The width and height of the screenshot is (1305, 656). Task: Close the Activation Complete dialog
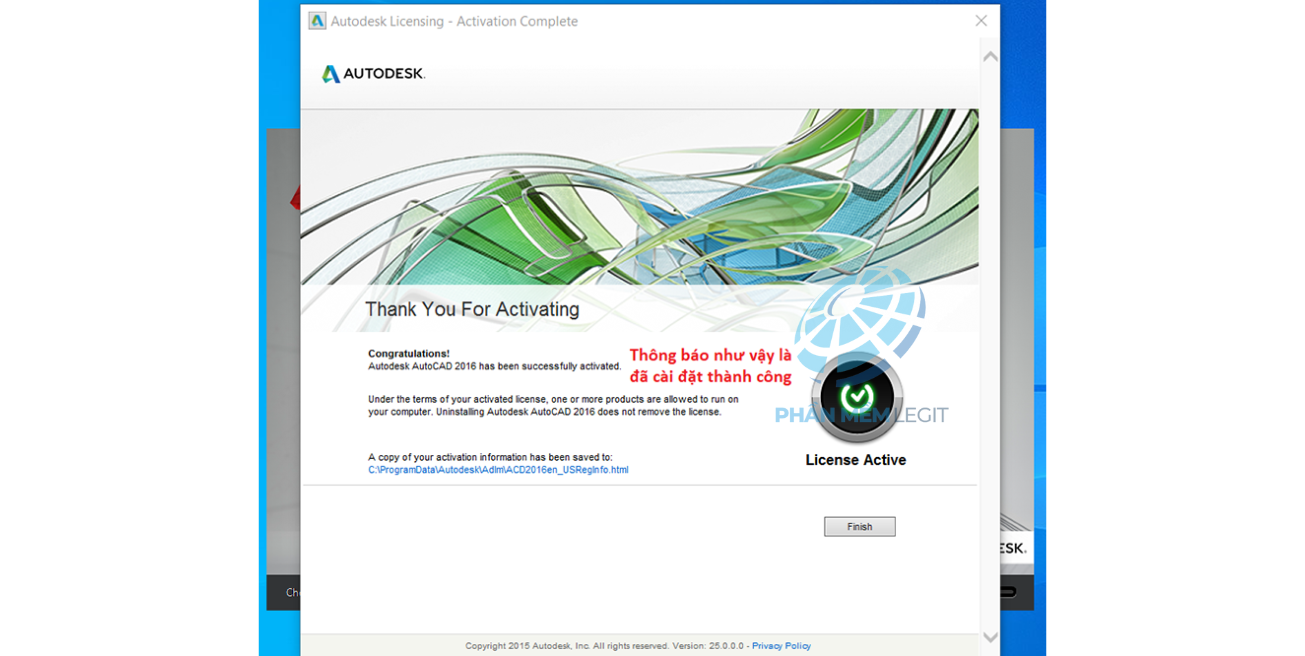(981, 21)
